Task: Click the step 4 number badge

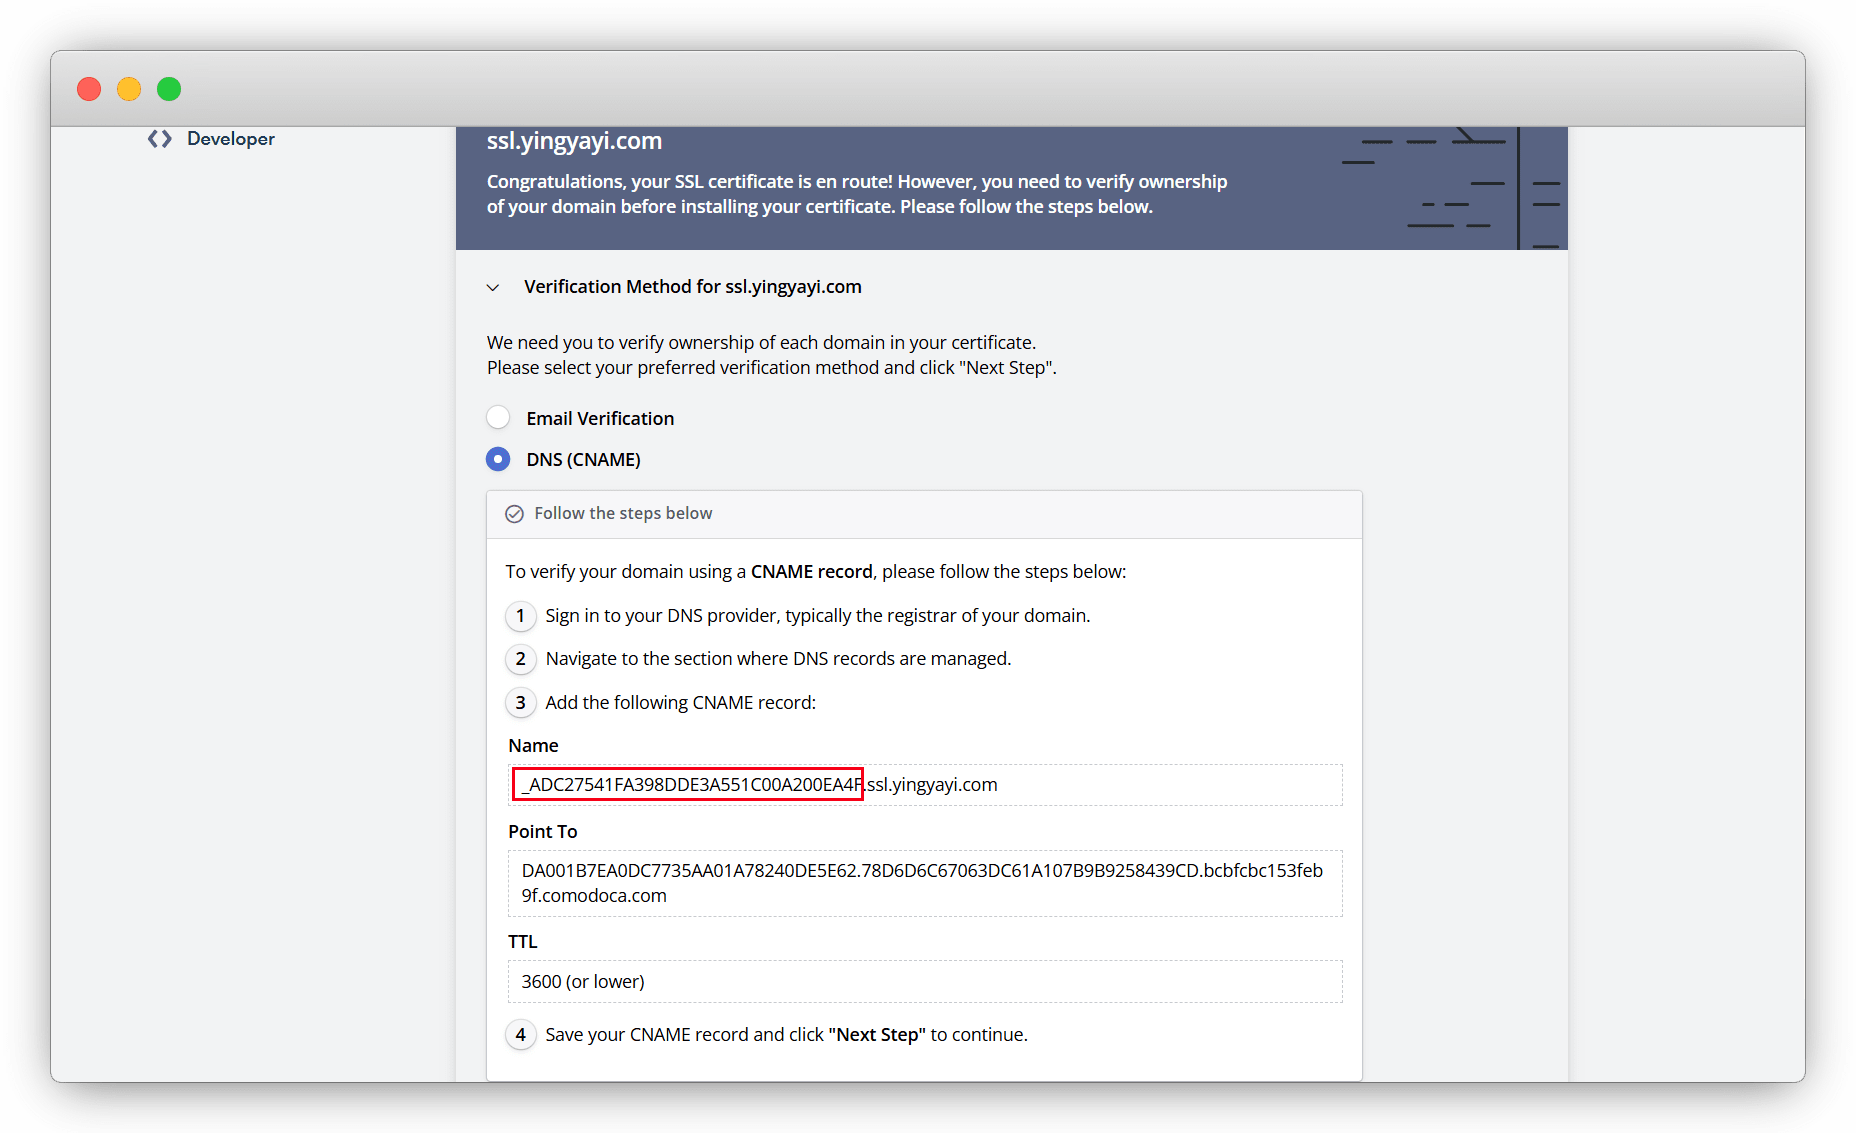Action: click(x=520, y=1035)
